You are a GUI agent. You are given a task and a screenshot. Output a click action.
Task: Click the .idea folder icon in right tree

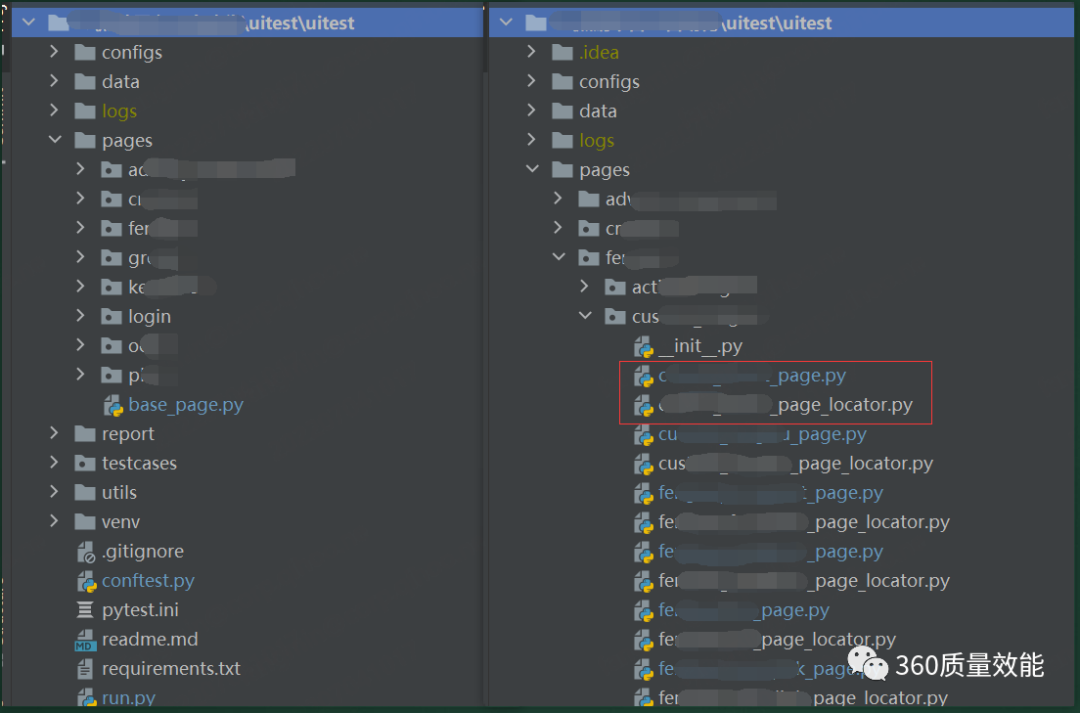[562, 52]
